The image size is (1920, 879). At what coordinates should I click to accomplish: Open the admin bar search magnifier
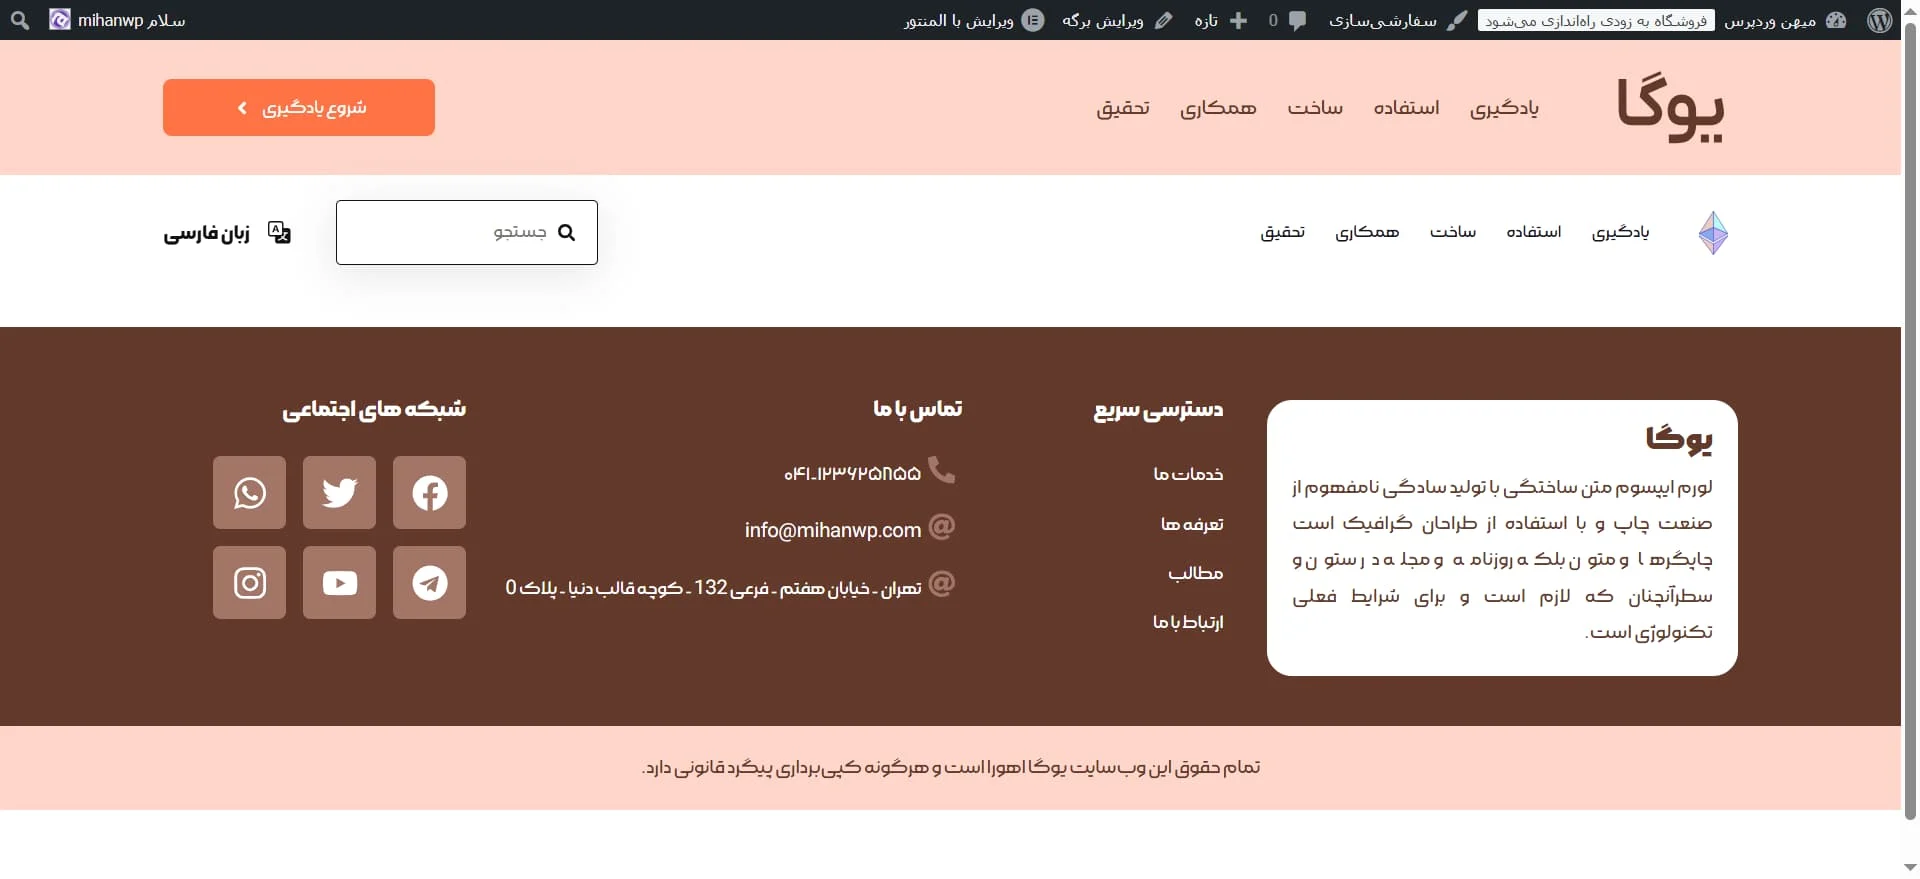point(20,20)
